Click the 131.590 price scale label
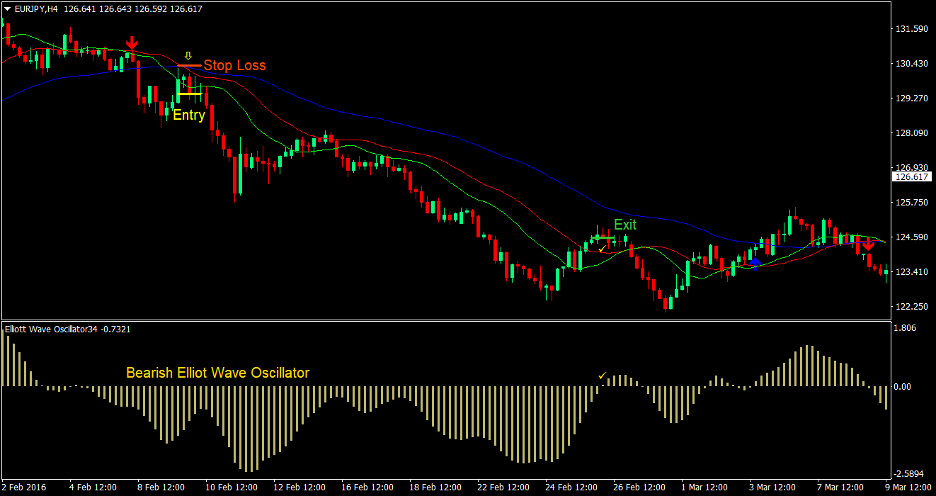 pos(912,29)
